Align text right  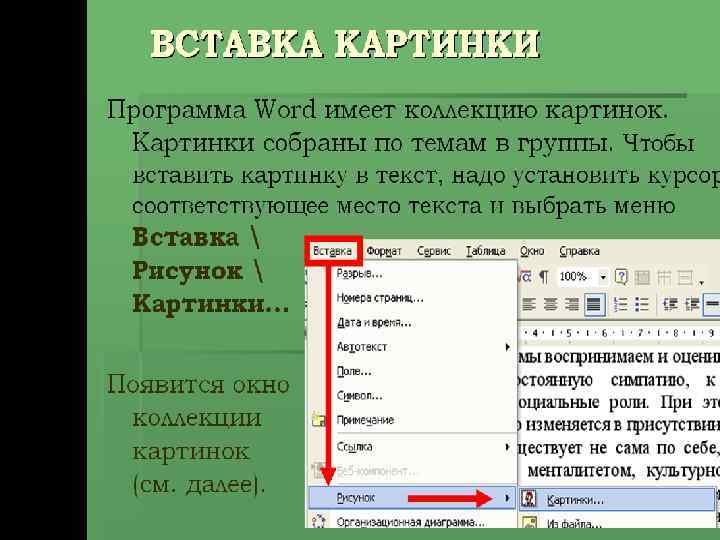572,304
